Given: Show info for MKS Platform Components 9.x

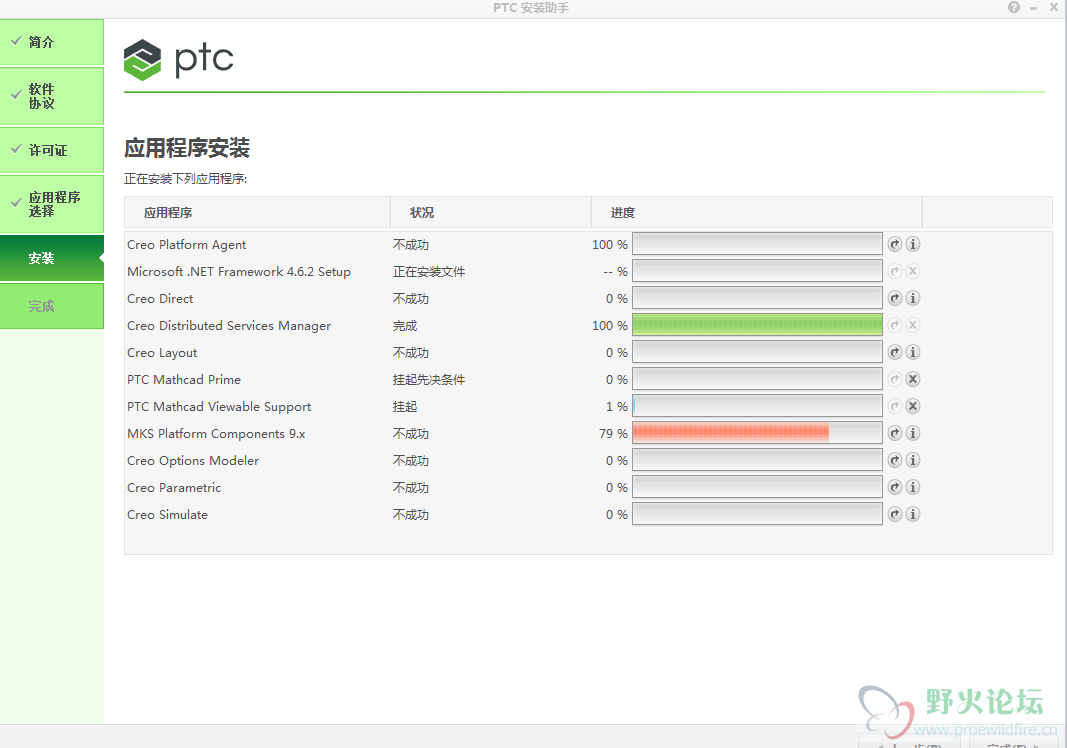Looking at the screenshot, I should point(913,433).
